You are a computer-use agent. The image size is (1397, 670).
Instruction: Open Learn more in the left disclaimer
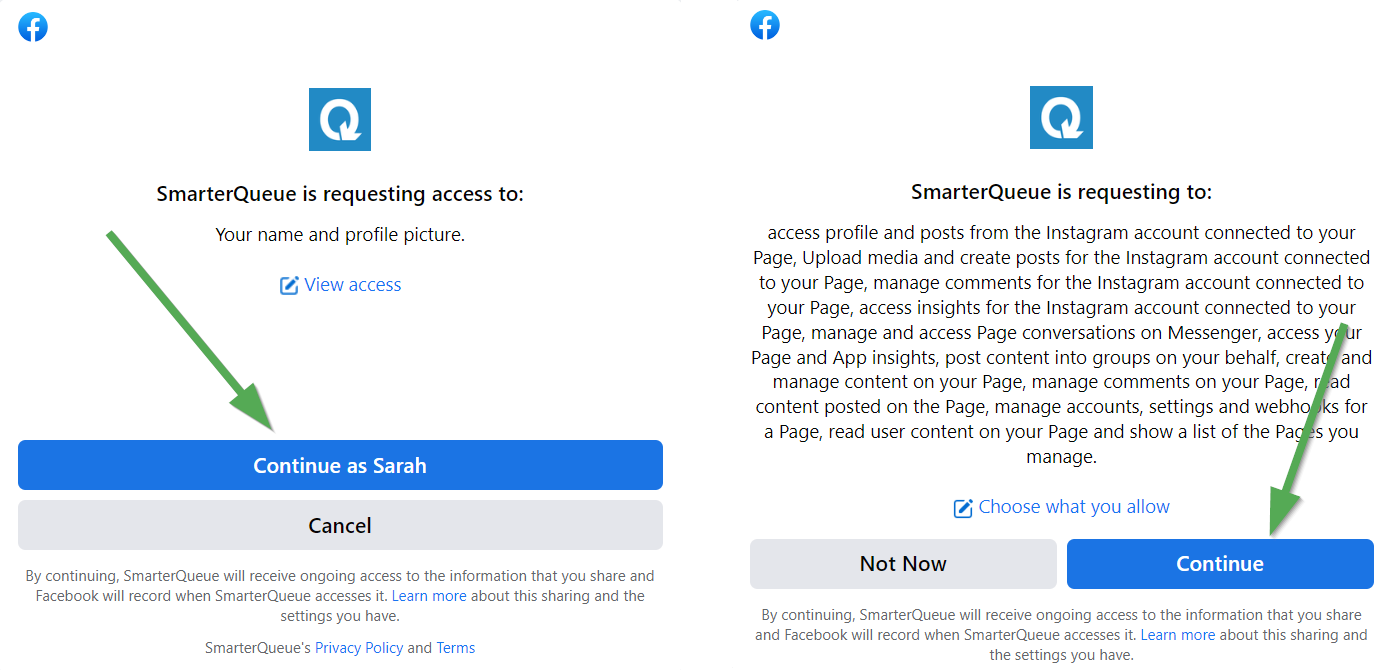coord(429,595)
